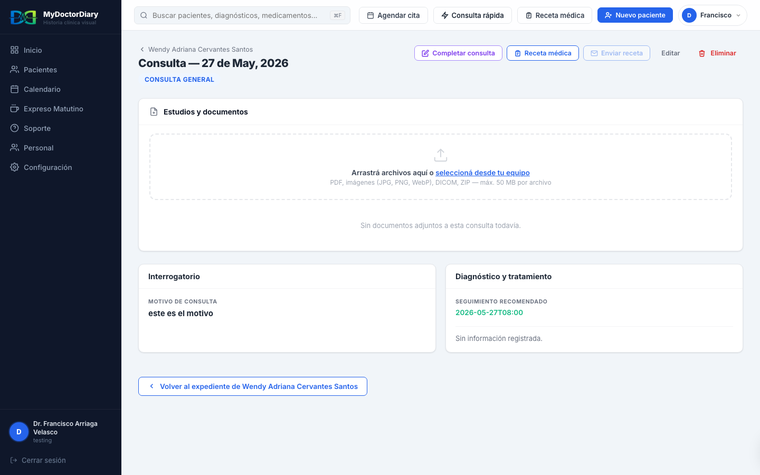This screenshot has width=760, height=475.
Task: Navigate to Personal in sidebar
Action: 60,147
